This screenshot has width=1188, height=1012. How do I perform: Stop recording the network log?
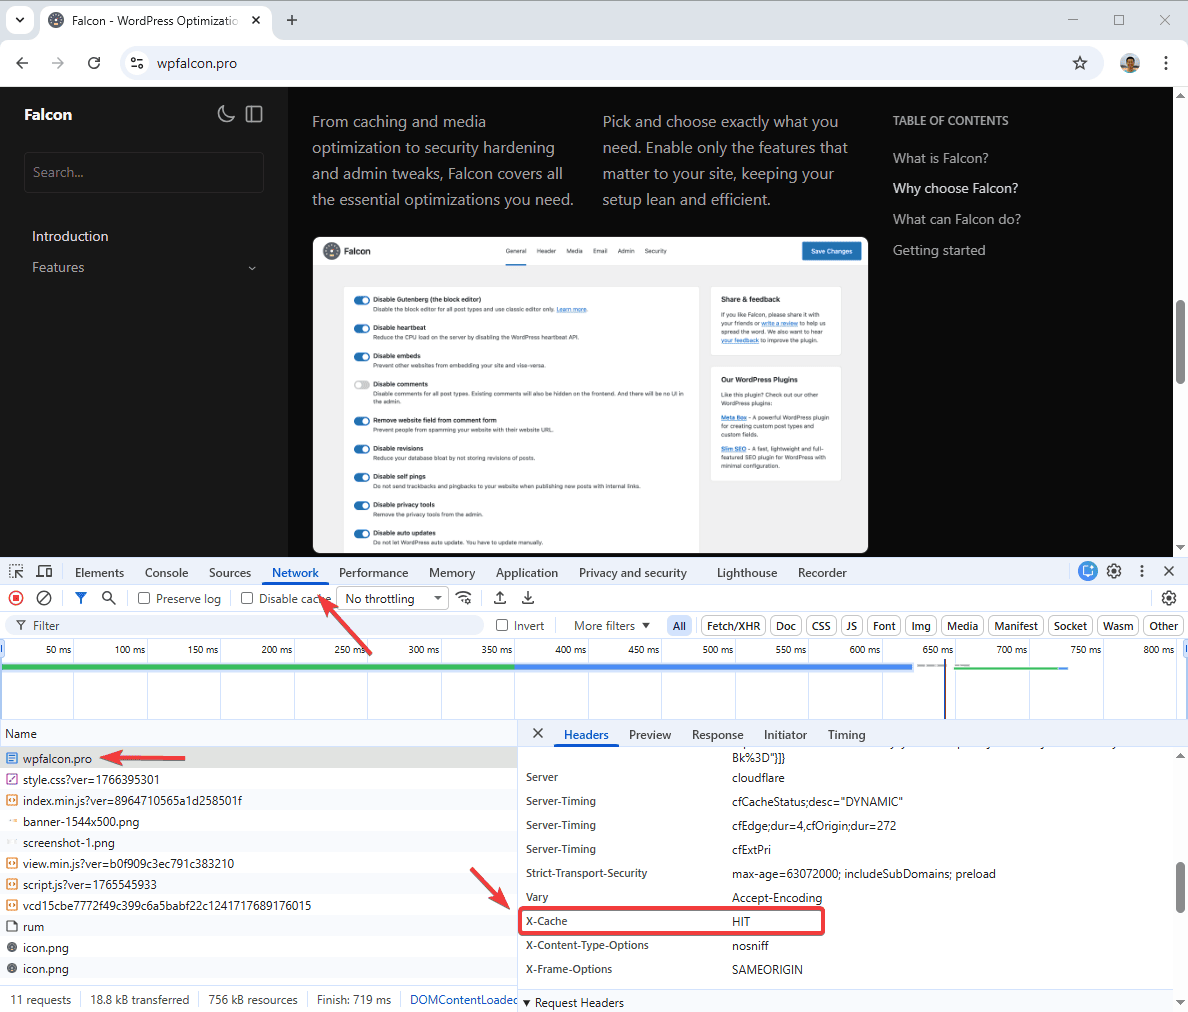(14, 597)
